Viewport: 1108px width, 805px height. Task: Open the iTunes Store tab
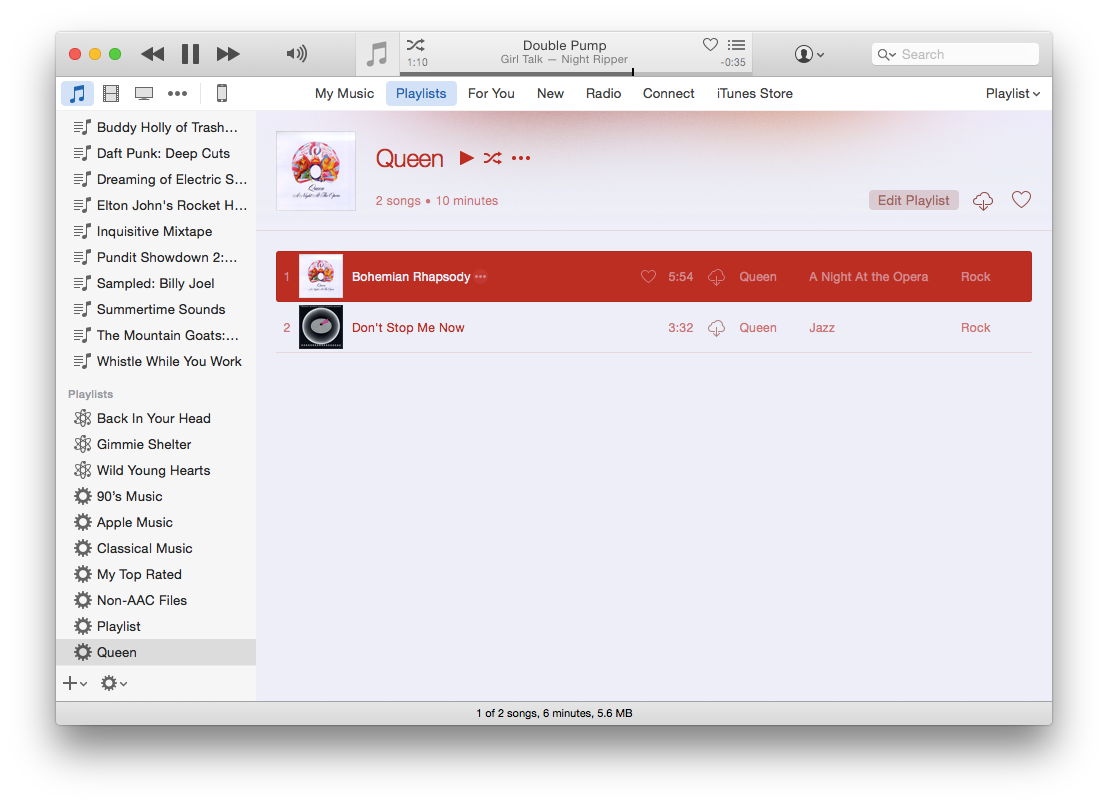(754, 94)
